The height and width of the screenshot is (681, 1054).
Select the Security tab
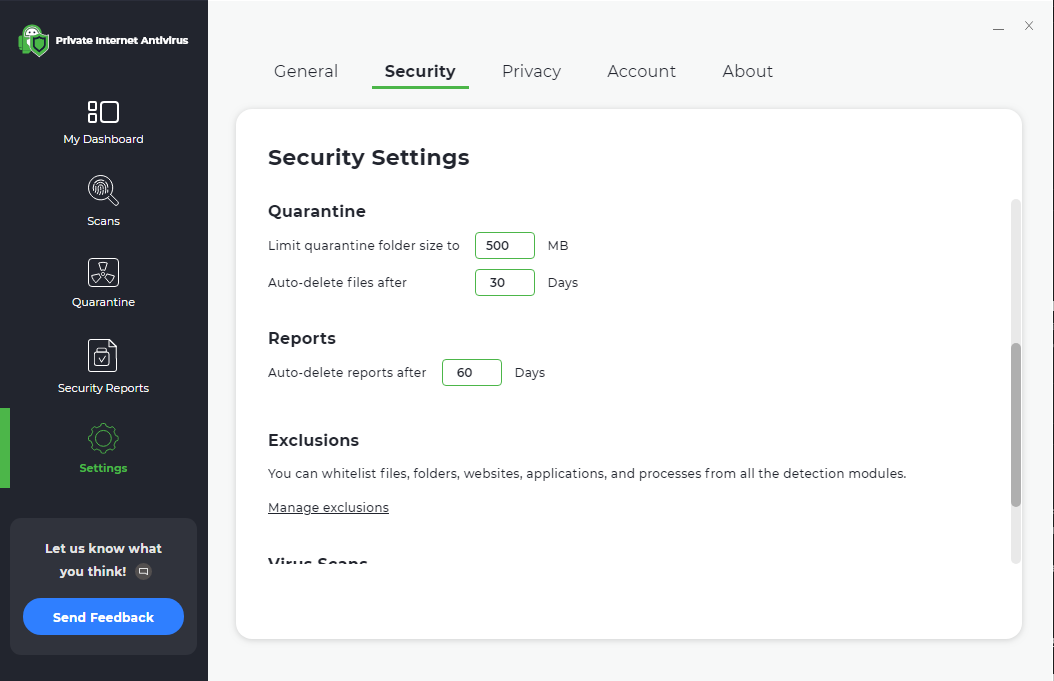tap(420, 72)
